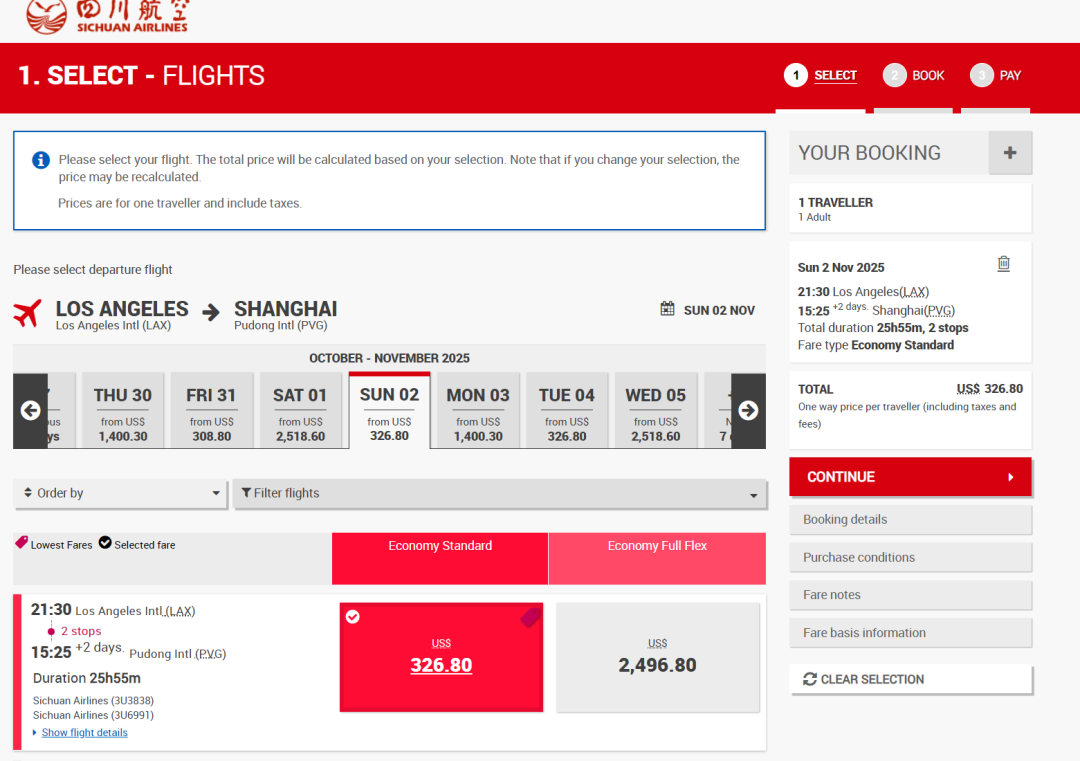Expand Show flight details
The width and height of the screenshot is (1080, 761).
[84, 733]
